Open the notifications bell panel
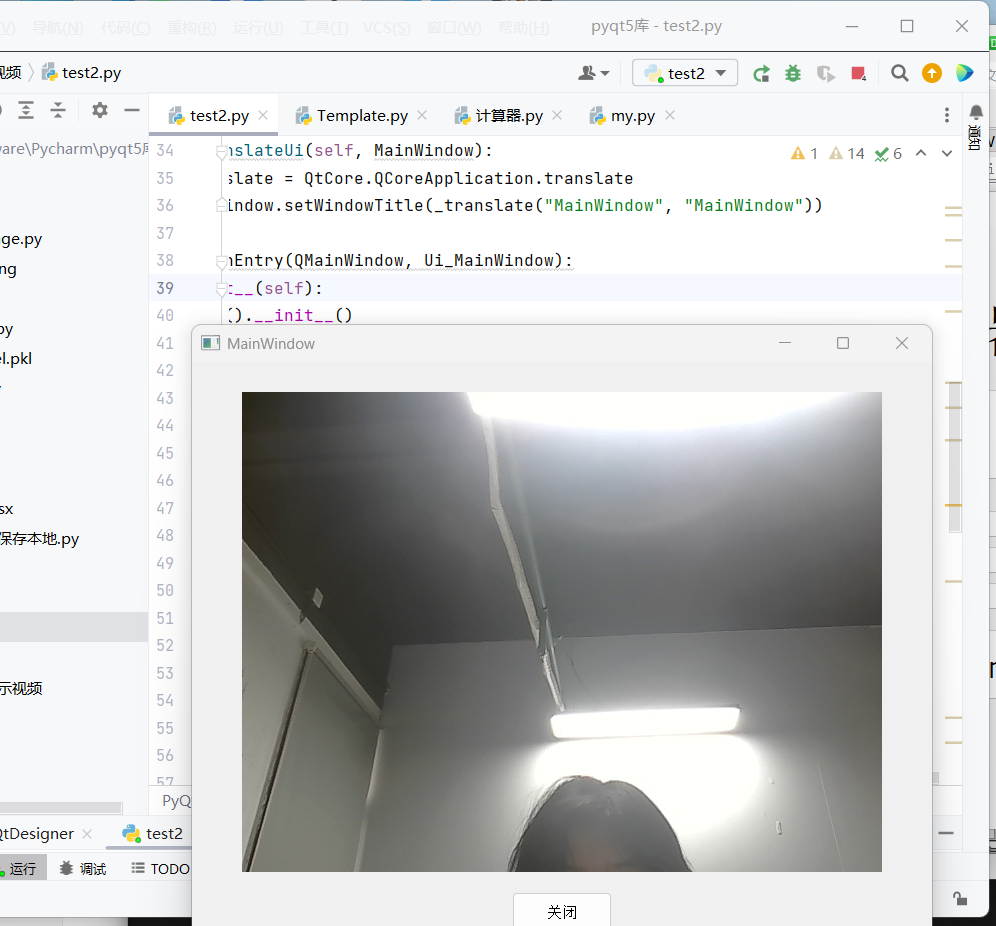Image resolution: width=996 pixels, height=926 pixels. 976,112
